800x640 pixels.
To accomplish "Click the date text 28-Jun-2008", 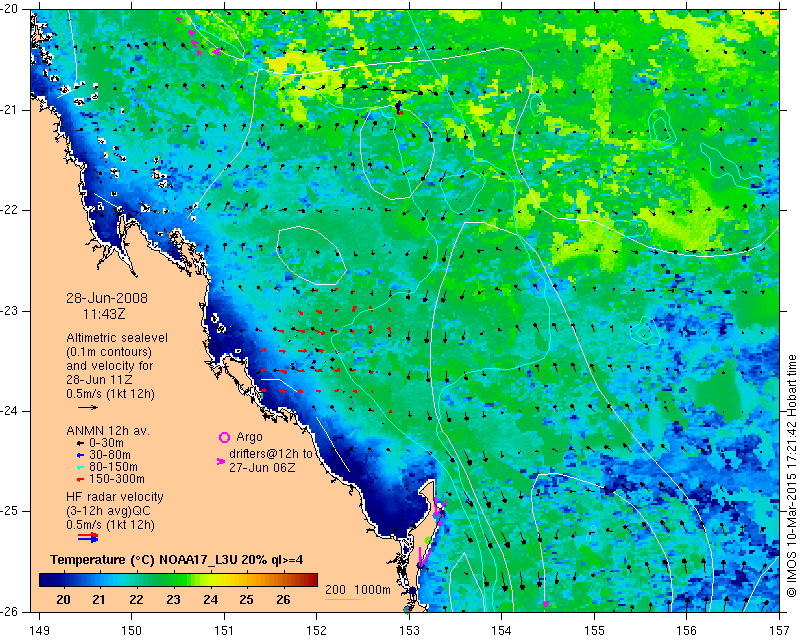I will click(x=107, y=298).
